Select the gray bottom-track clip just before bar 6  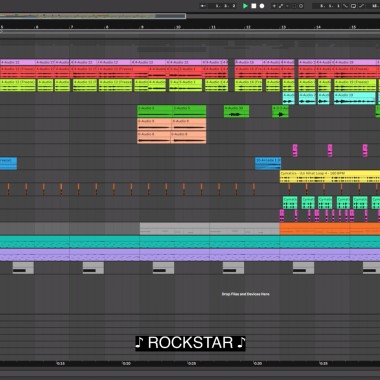[x=23, y=268]
